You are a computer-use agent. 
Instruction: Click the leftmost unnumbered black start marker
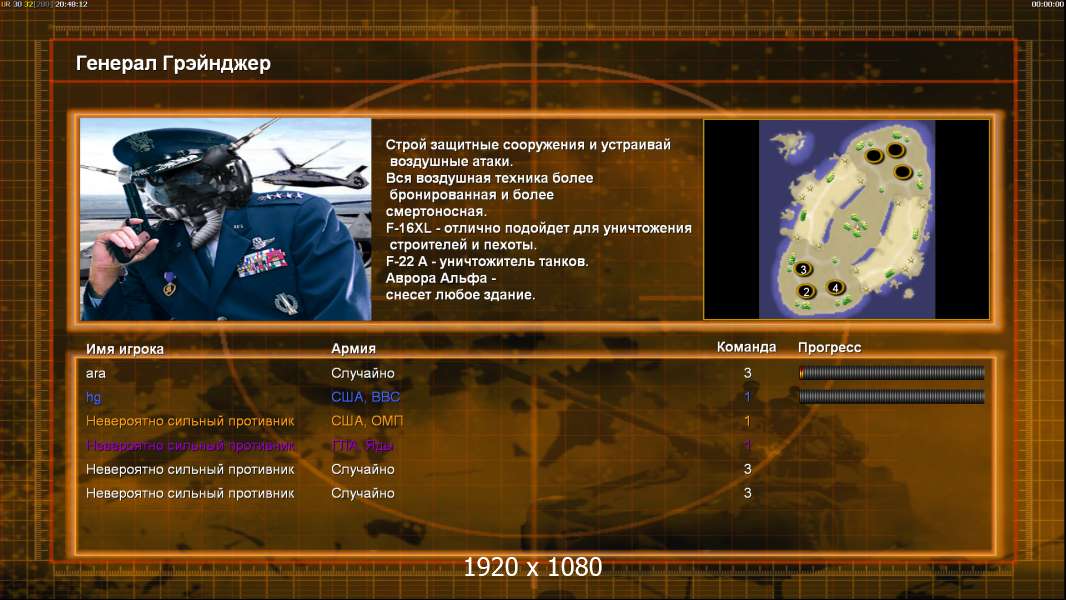tap(874, 156)
